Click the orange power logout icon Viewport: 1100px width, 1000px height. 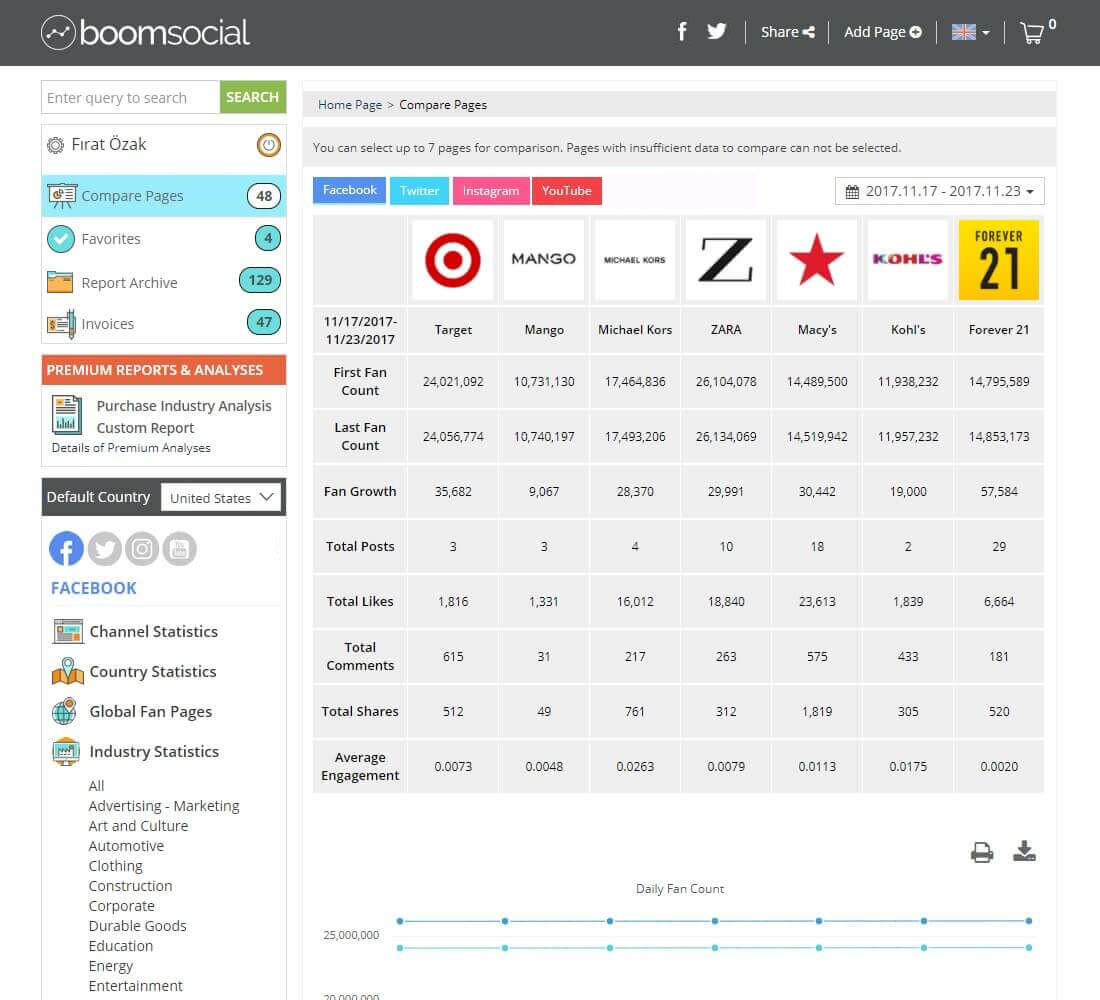[268, 145]
